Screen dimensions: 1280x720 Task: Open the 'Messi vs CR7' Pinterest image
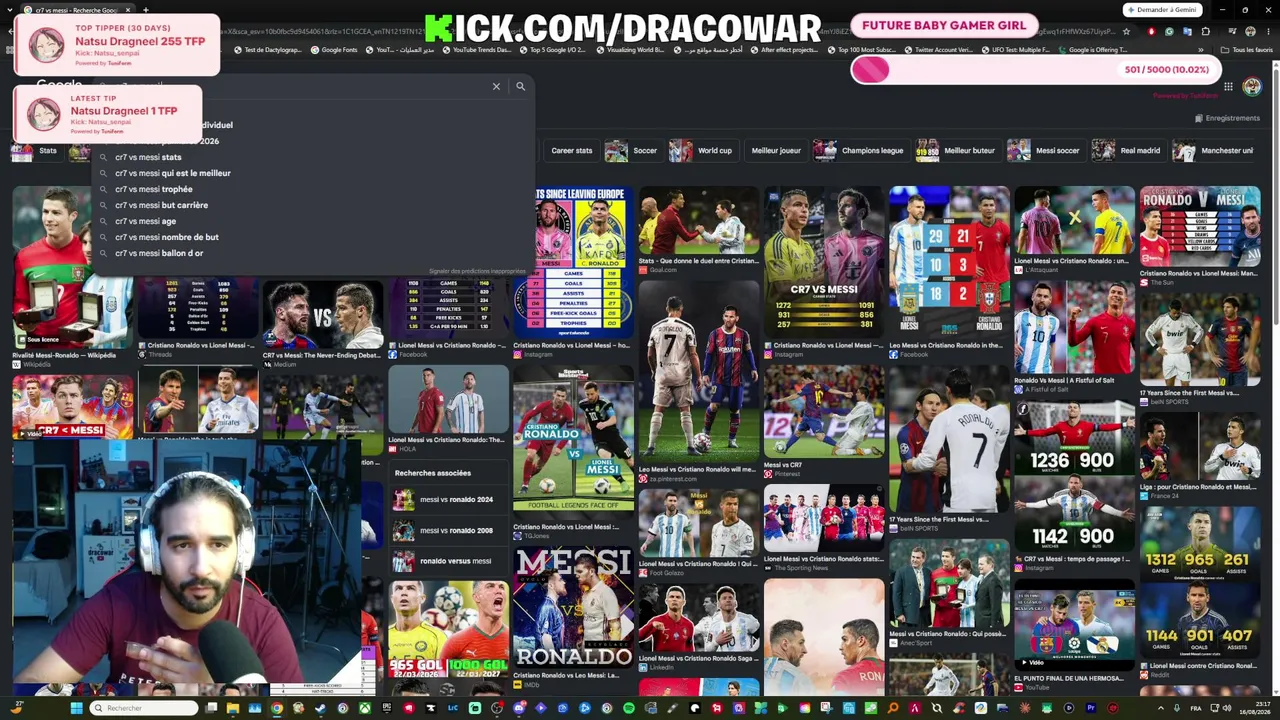tap(824, 411)
